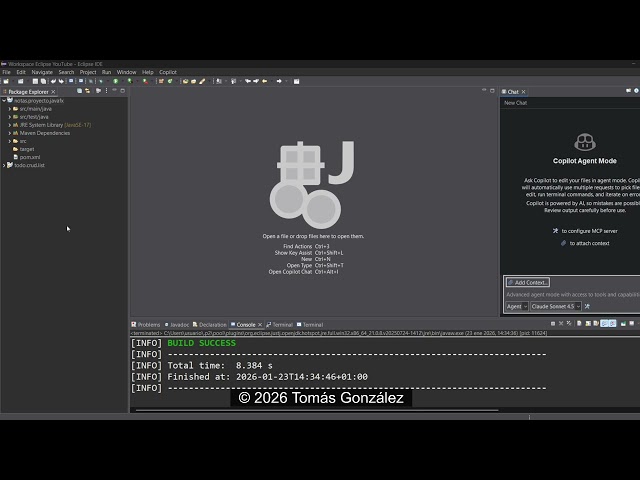640x480 pixels.
Task: Expand Maven Dependencies node
Action: 10,133
